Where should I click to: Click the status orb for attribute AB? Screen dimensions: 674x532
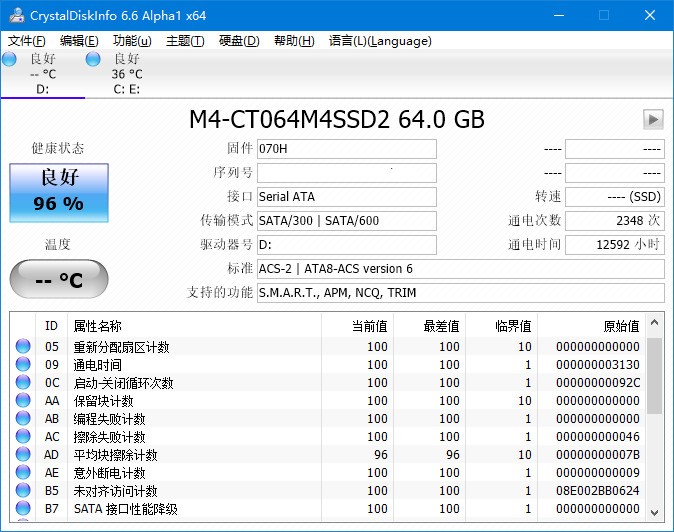[x=23, y=418]
